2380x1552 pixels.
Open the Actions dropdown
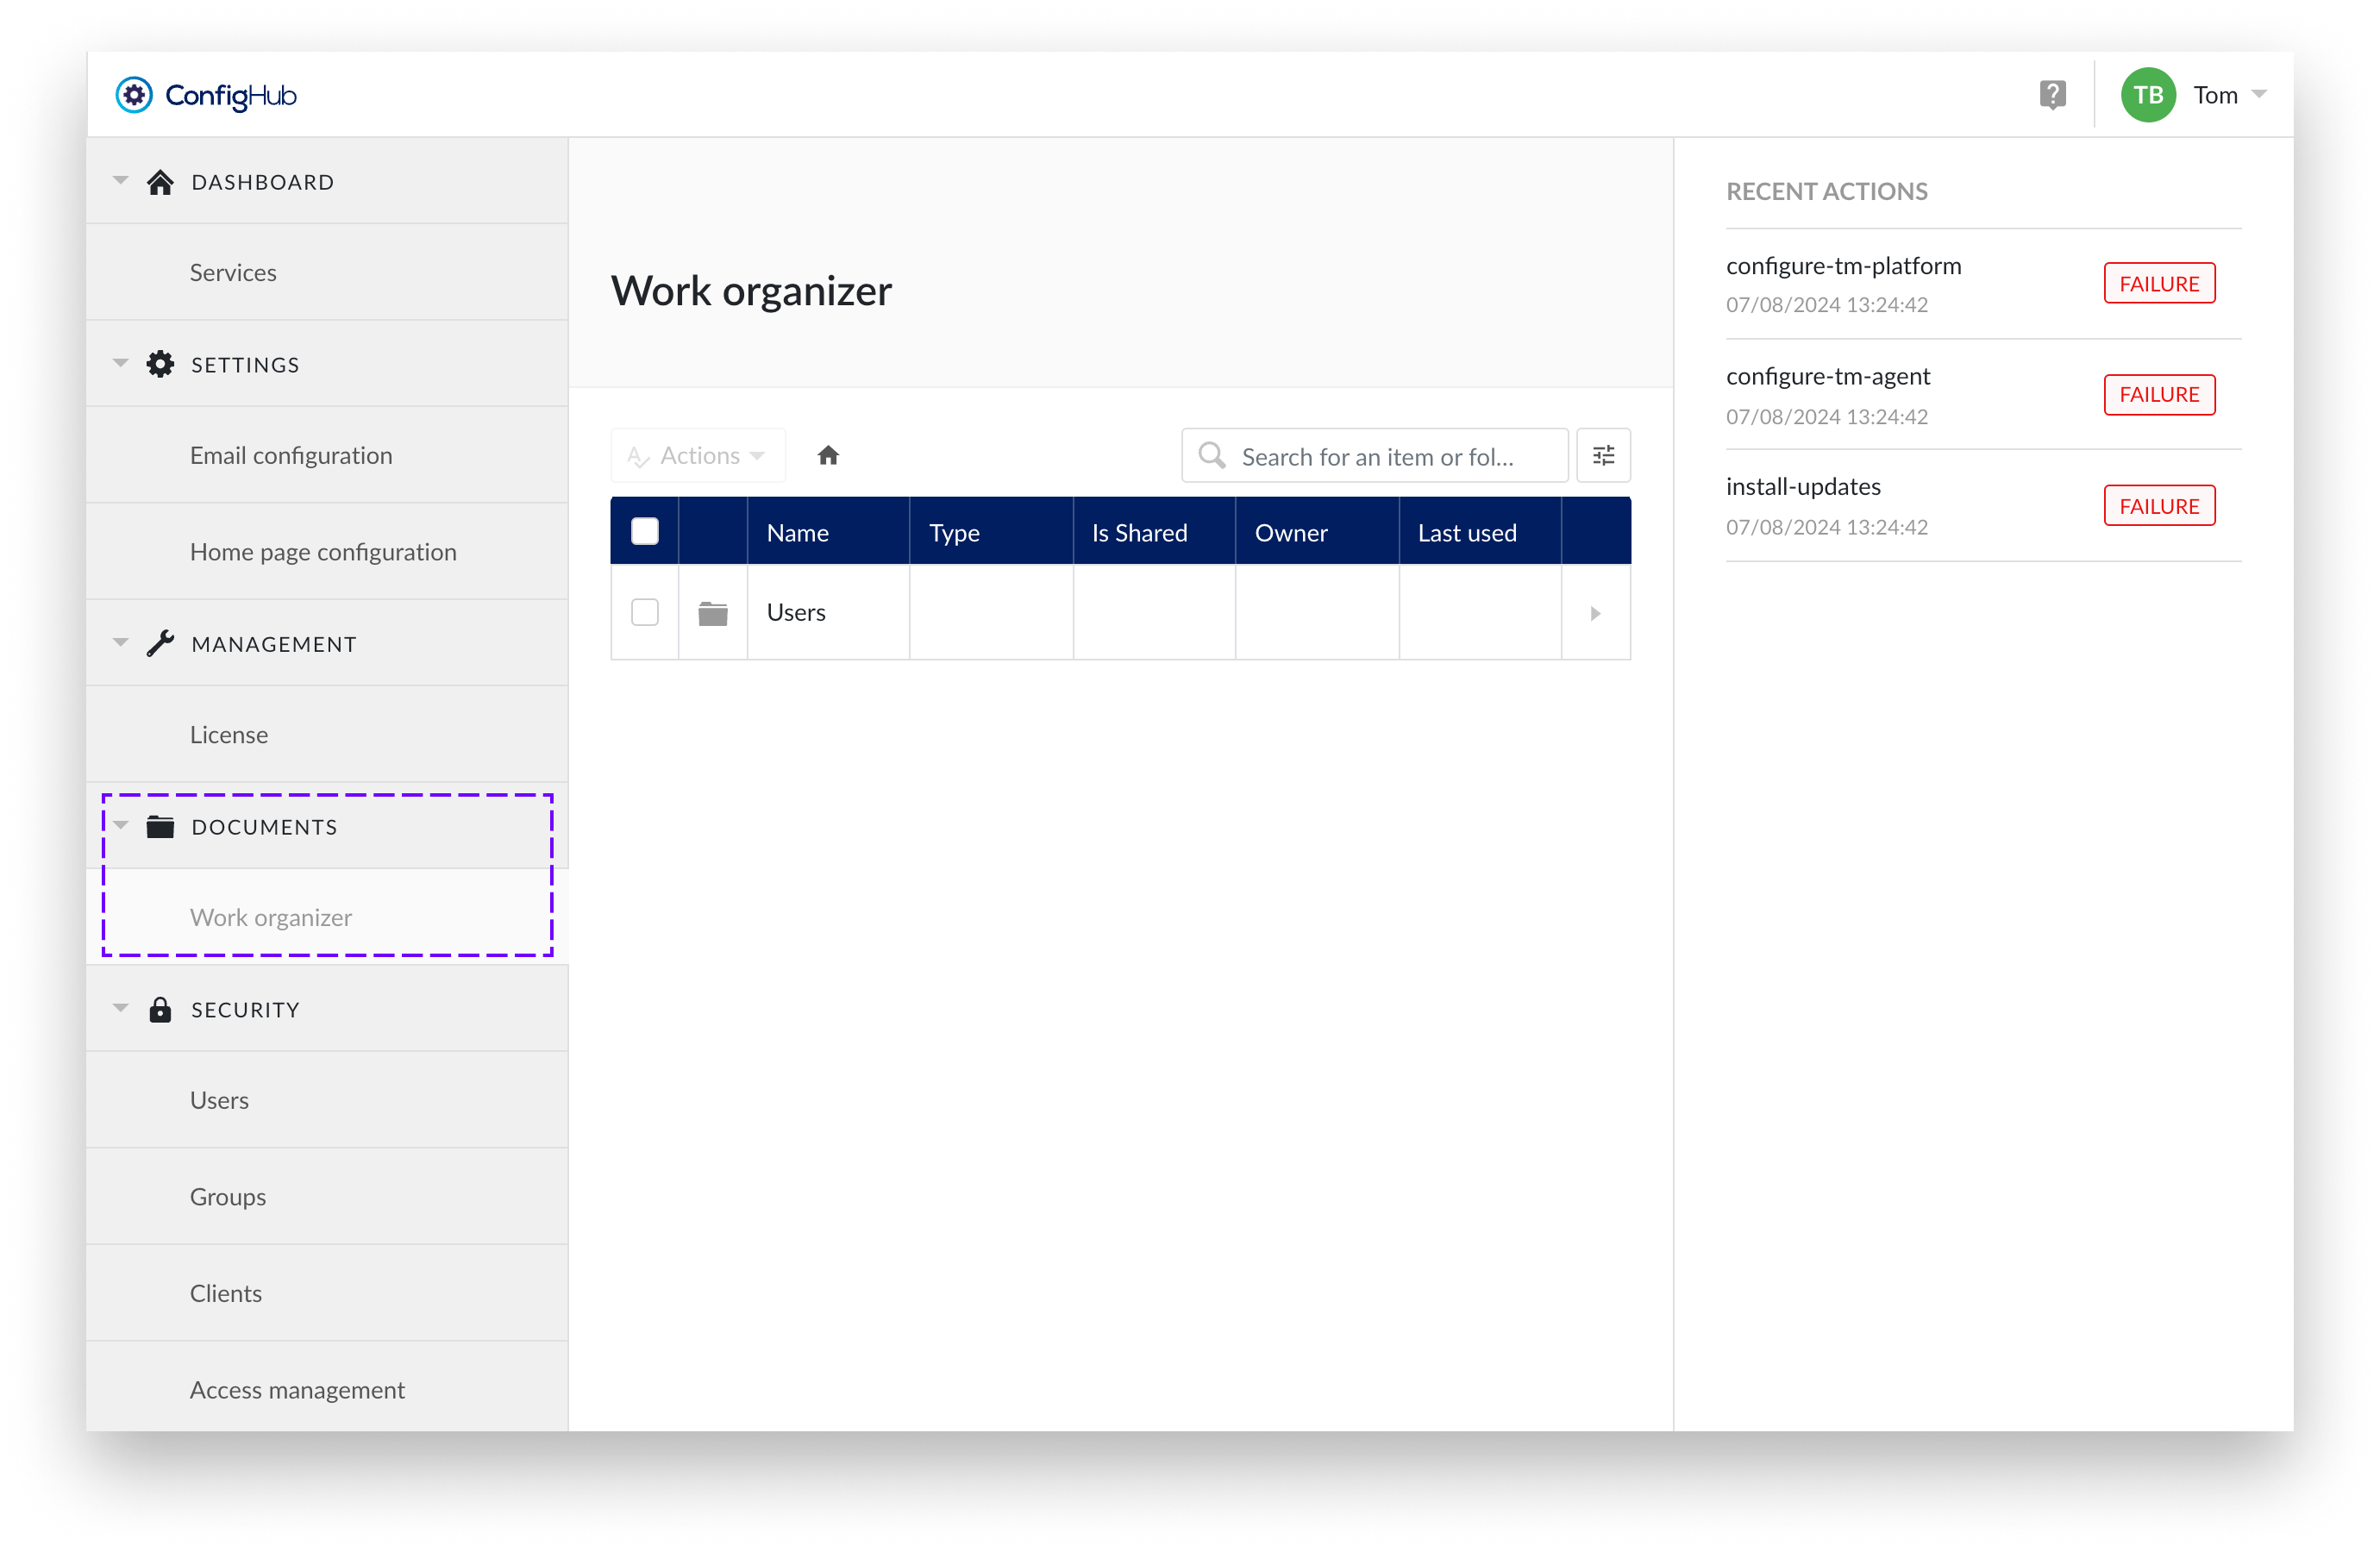click(698, 456)
